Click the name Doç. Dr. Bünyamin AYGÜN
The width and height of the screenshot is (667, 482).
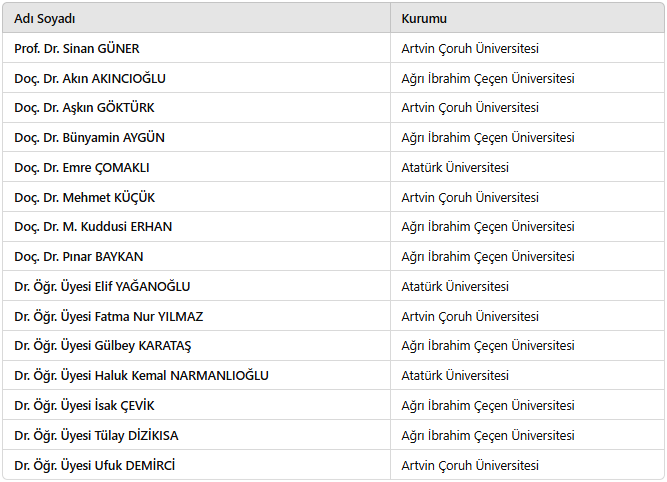point(89,138)
